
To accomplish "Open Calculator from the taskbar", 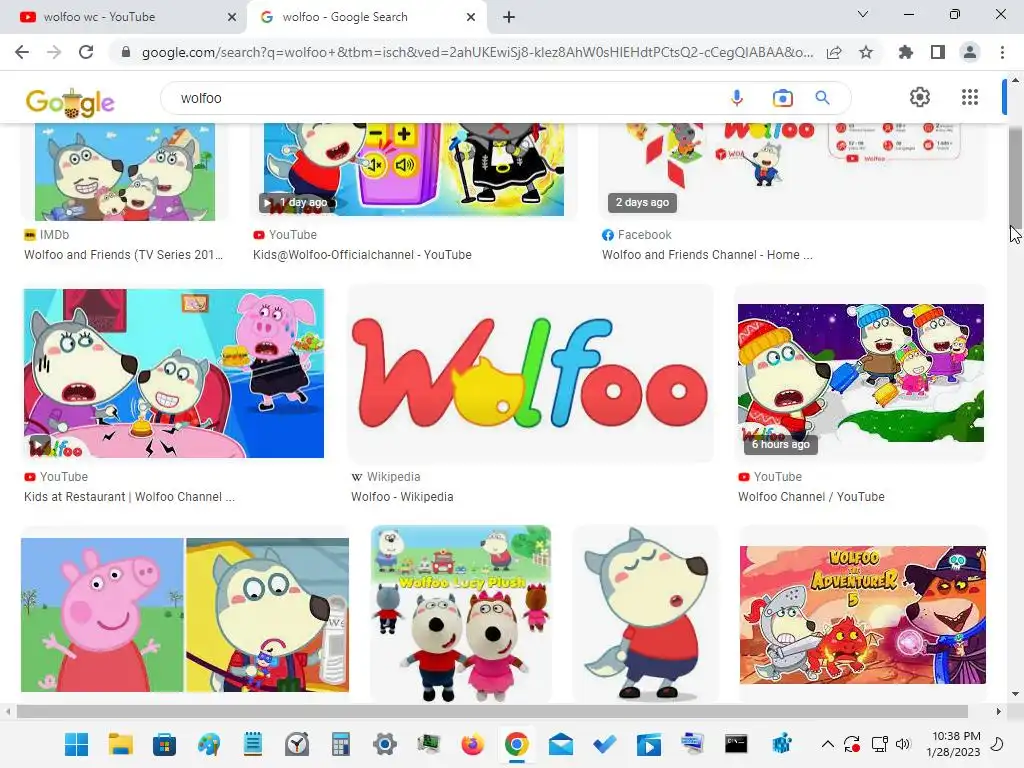I will [x=341, y=744].
